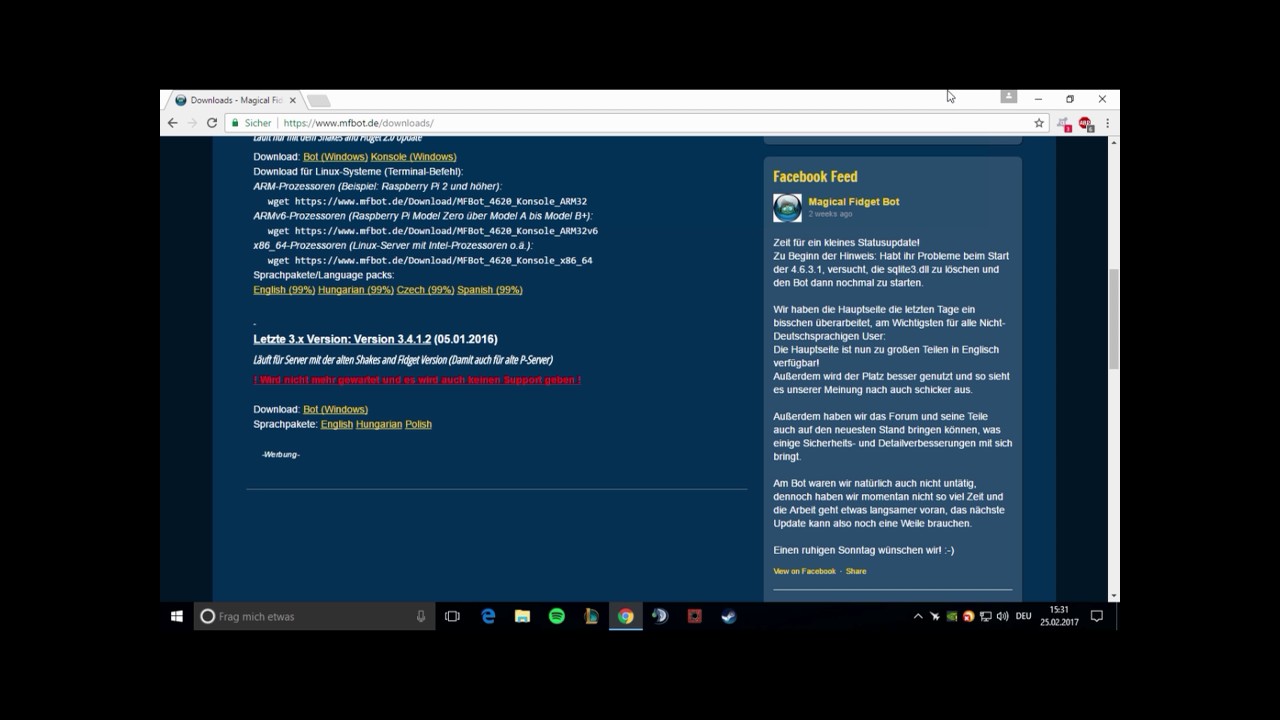Open the extension icon left of AdBlock

click(1064, 124)
